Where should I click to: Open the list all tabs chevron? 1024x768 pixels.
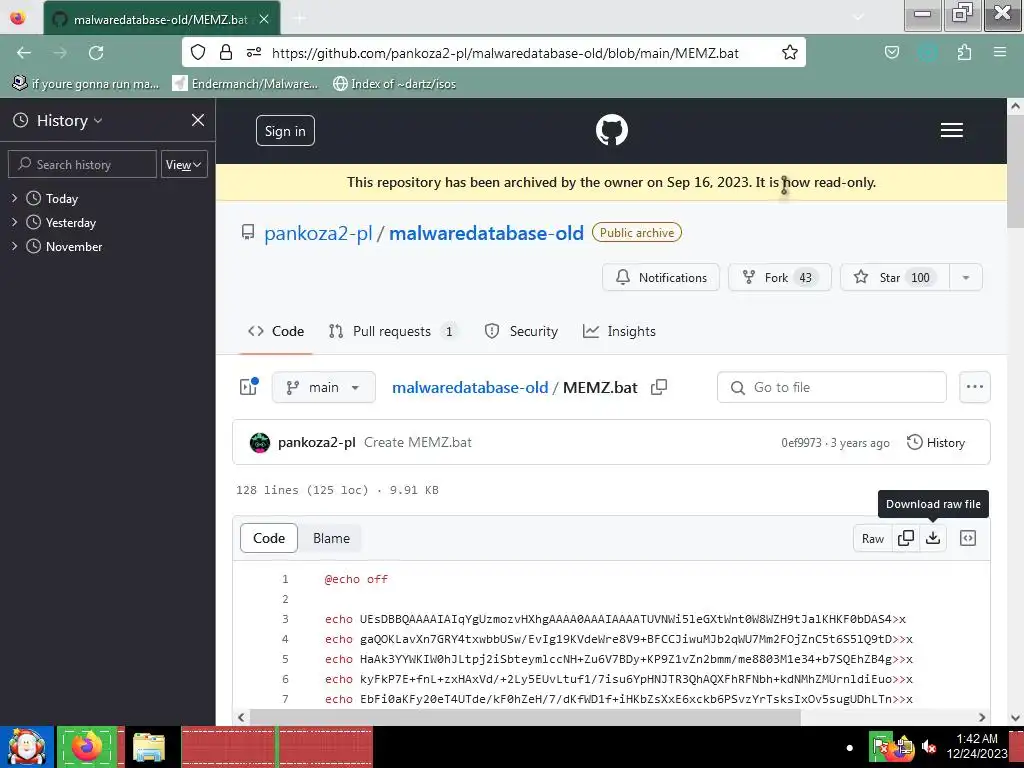pyautogui.click(x=859, y=17)
